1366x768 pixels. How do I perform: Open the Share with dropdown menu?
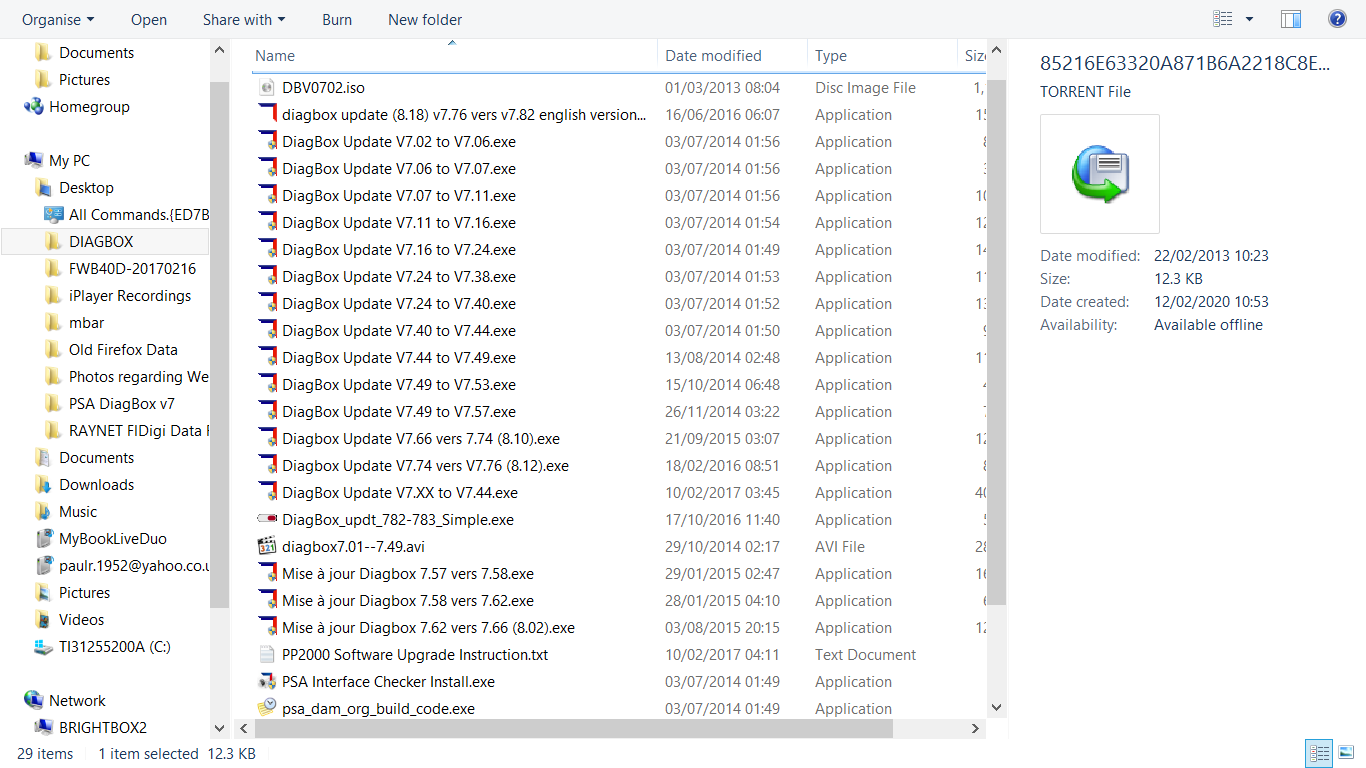pyautogui.click(x=244, y=20)
